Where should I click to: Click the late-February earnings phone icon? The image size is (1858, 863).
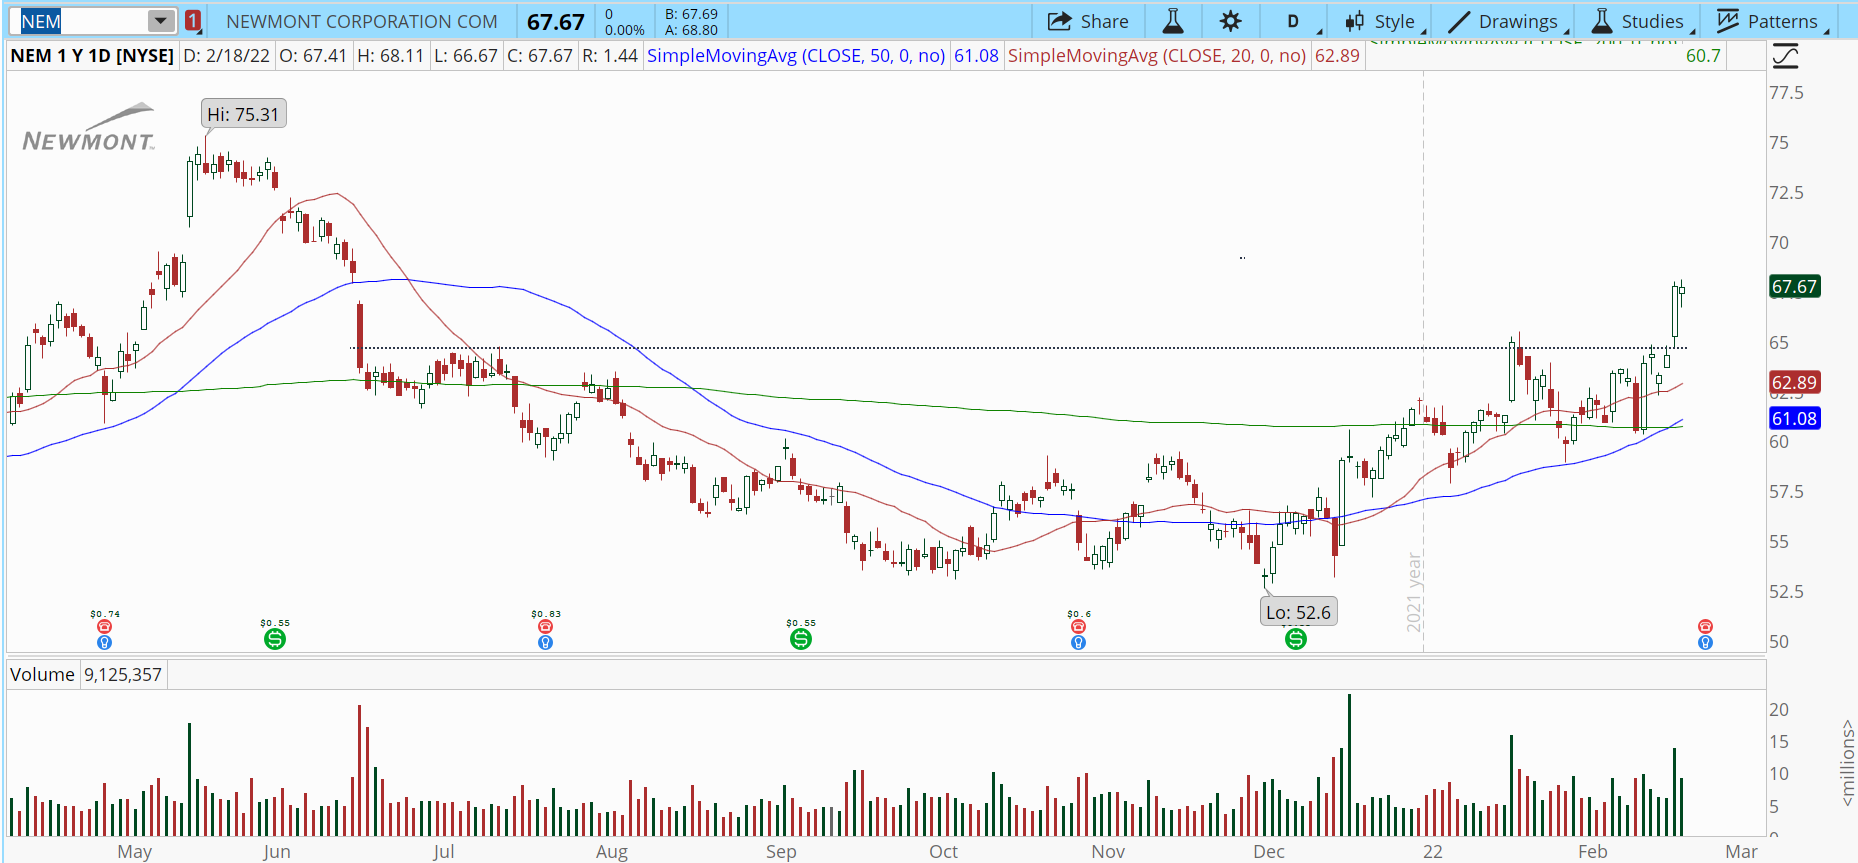click(x=1705, y=627)
